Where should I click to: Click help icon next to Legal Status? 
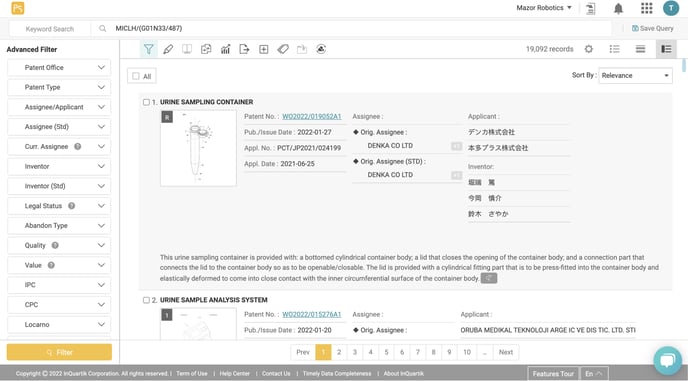72,206
